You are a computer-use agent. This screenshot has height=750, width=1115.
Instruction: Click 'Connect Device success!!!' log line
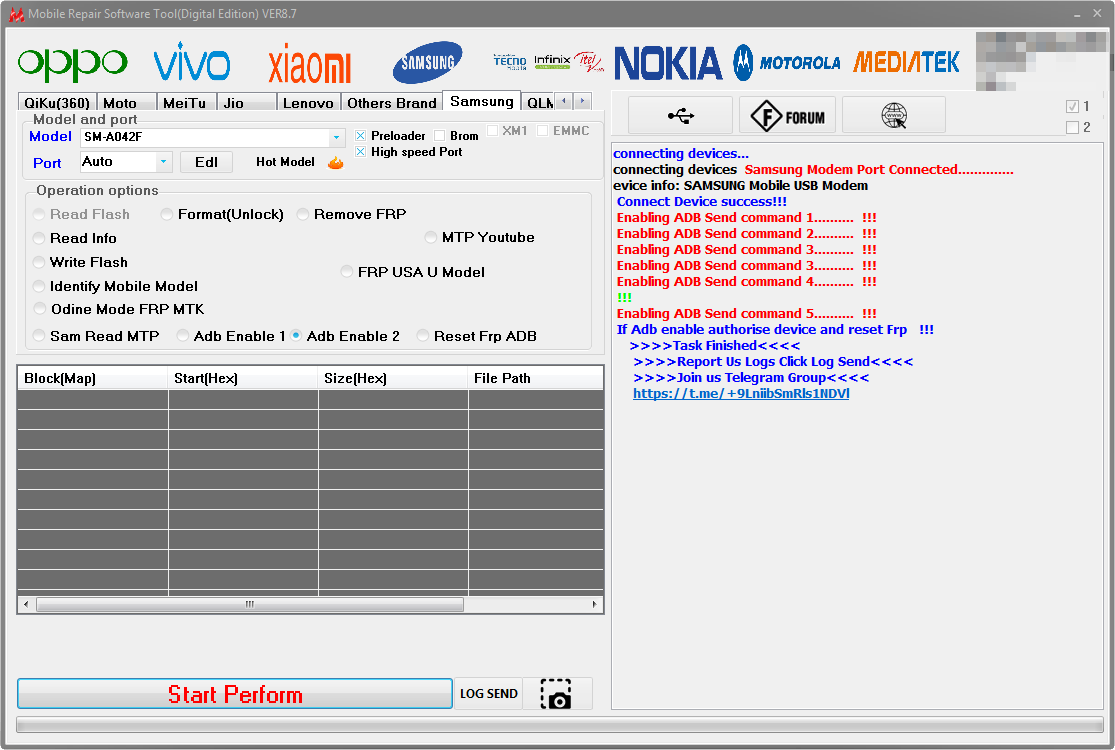click(x=701, y=201)
